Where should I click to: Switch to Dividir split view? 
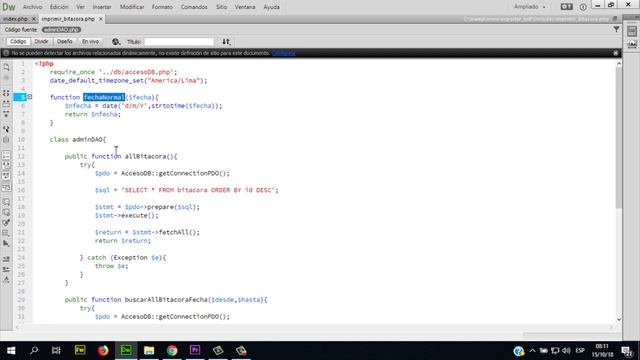(41, 42)
